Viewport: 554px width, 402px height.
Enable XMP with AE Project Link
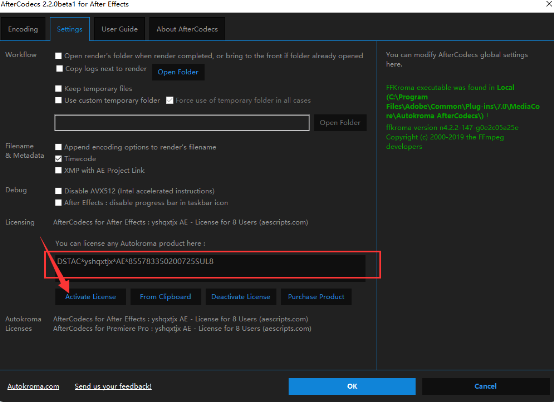click(x=58, y=170)
